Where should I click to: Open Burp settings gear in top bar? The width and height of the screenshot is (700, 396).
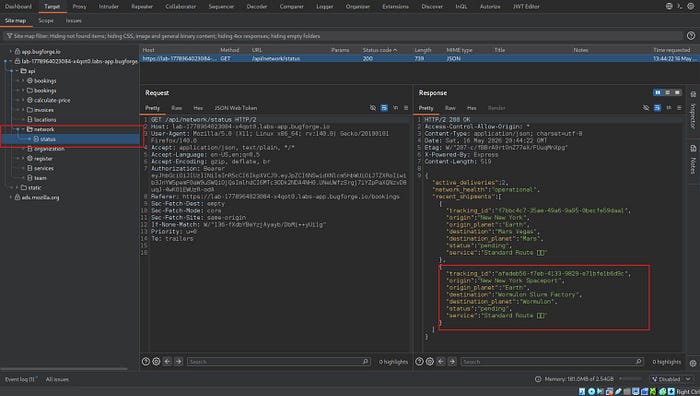pos(691,6)
